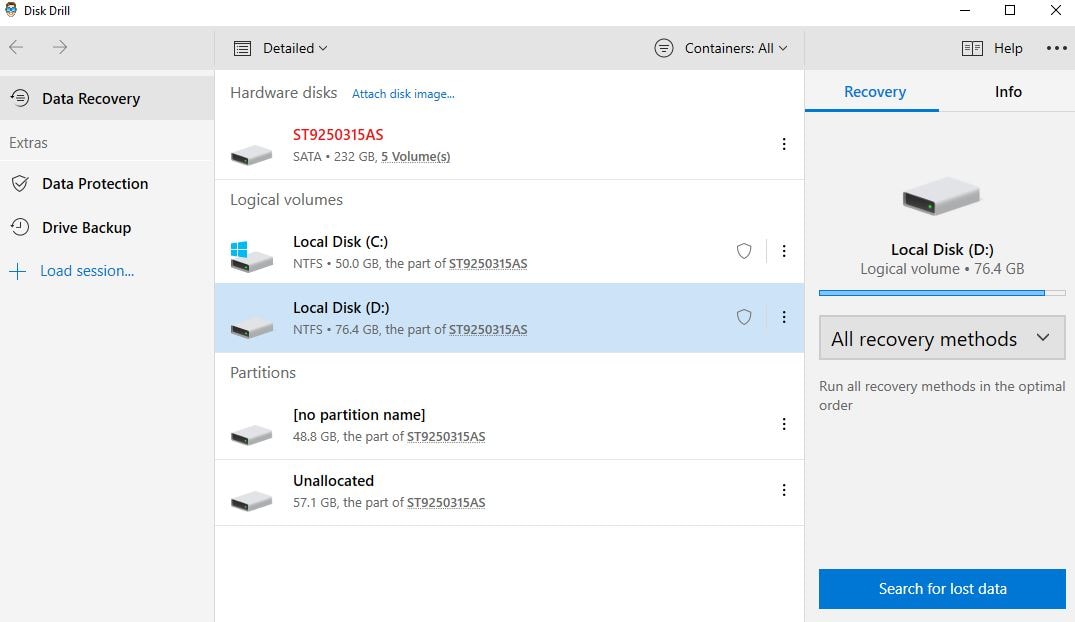Open the Help book icon
The height and width of the screenshot is (622, 1075).
(972, 48)
